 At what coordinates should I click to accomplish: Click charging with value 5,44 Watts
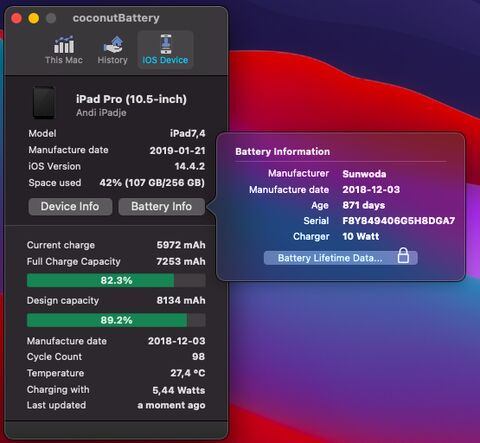(179, 390)
